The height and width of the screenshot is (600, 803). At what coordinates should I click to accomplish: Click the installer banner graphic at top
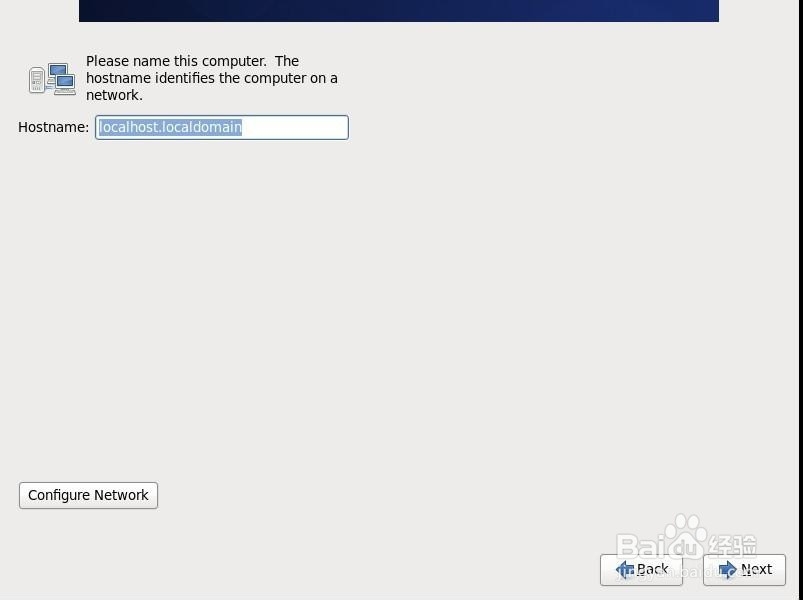398,11
